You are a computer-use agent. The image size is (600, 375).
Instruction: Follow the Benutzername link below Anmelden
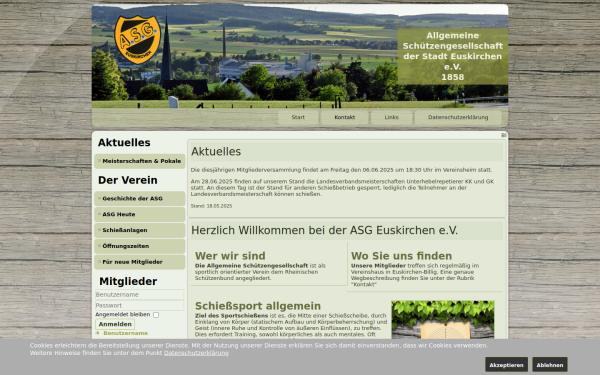tap(126, 333)
